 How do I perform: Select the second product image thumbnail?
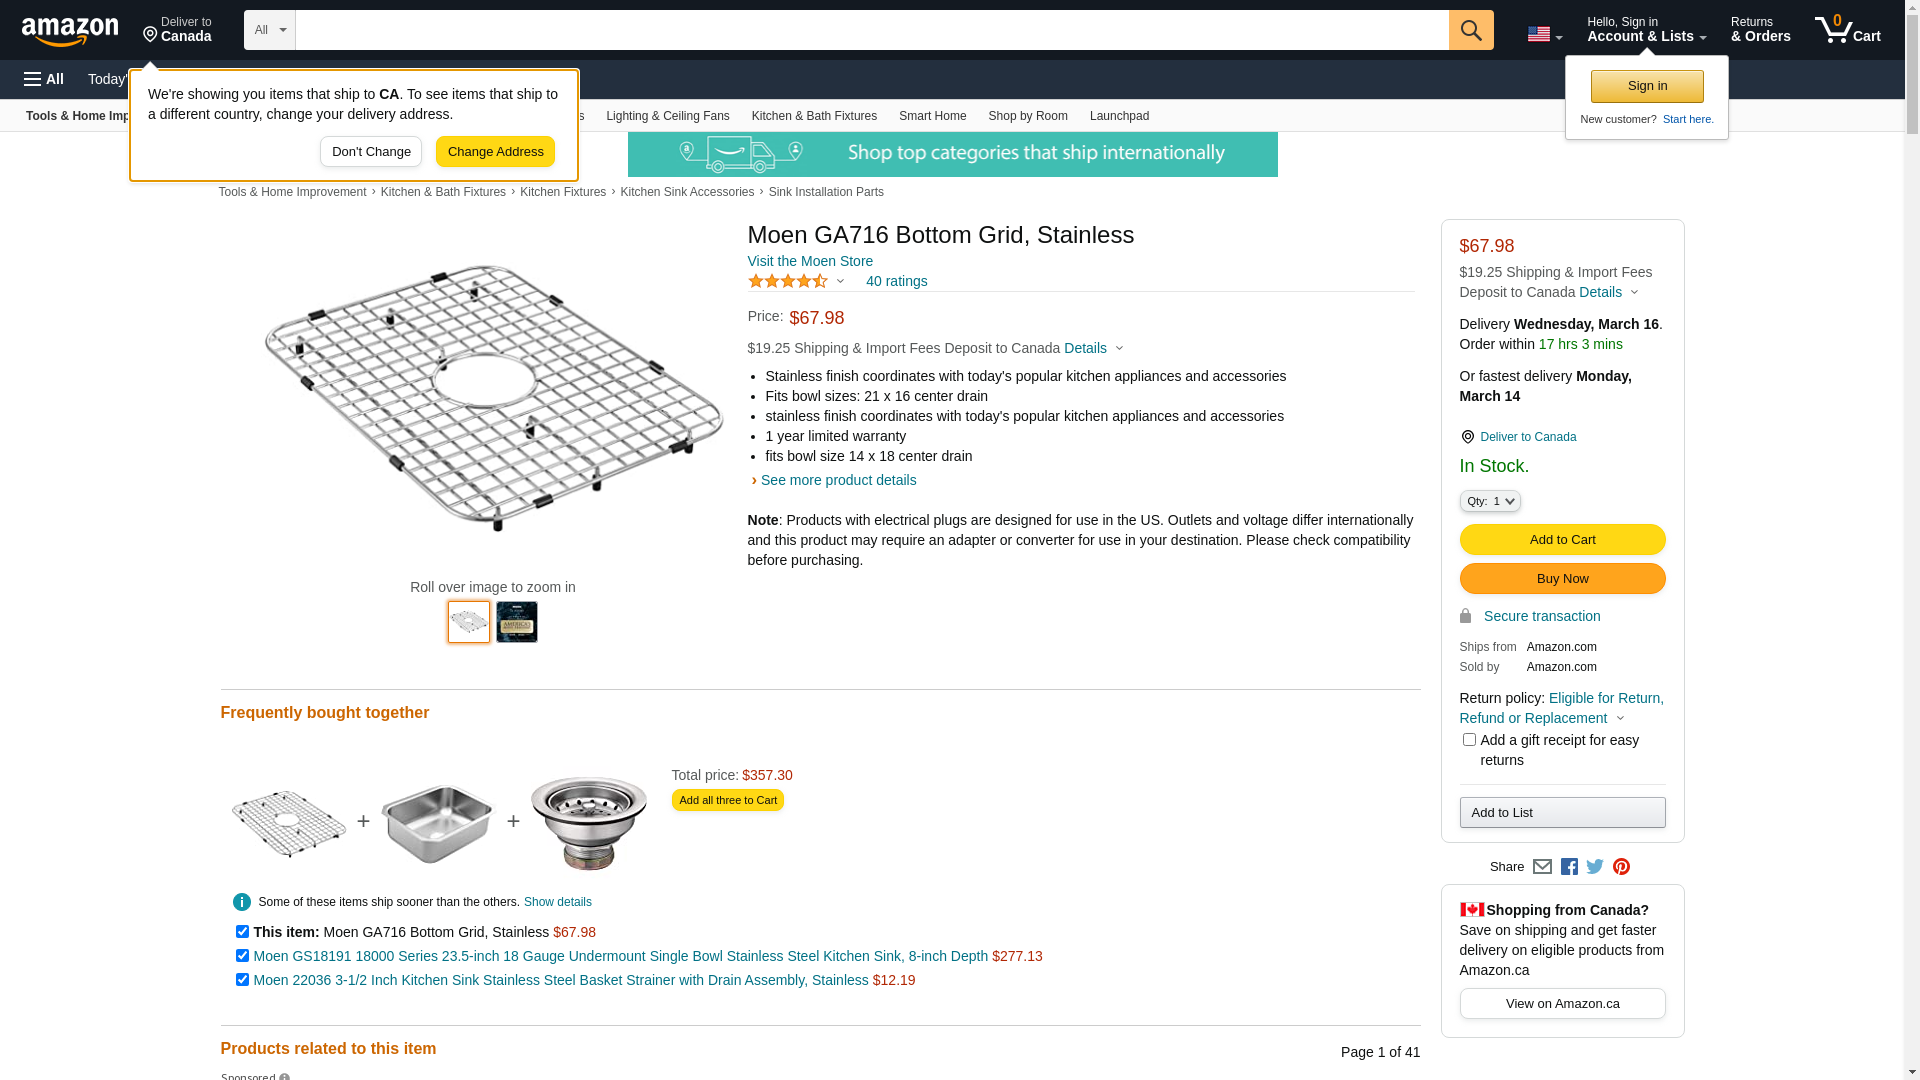[x=517, y=622]
